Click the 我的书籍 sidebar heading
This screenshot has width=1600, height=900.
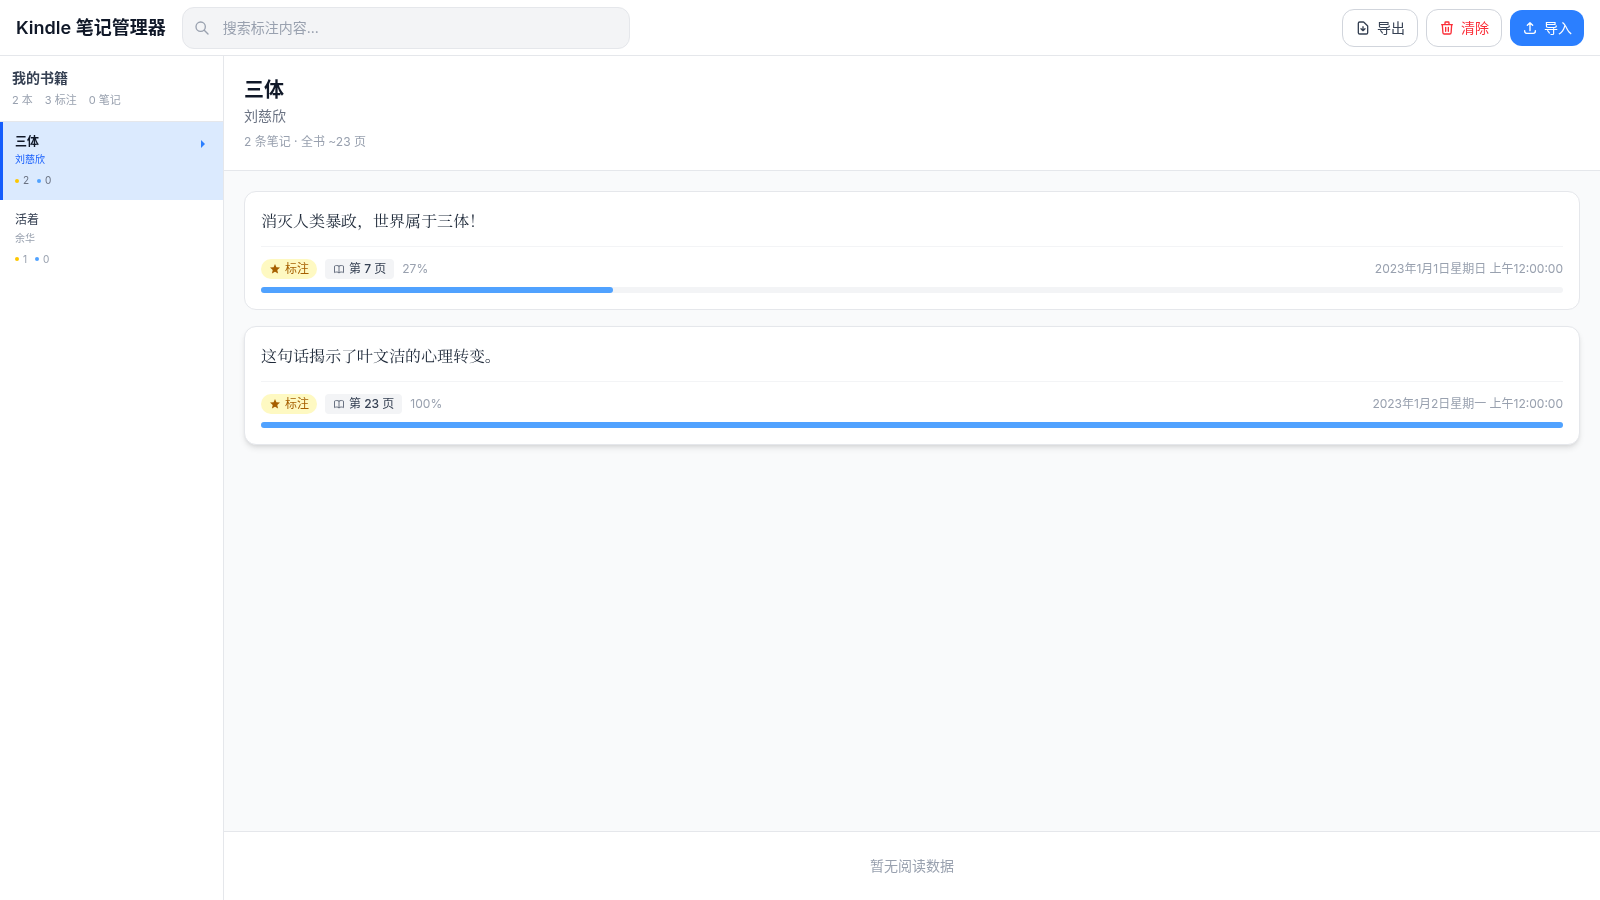coord(40,78)
